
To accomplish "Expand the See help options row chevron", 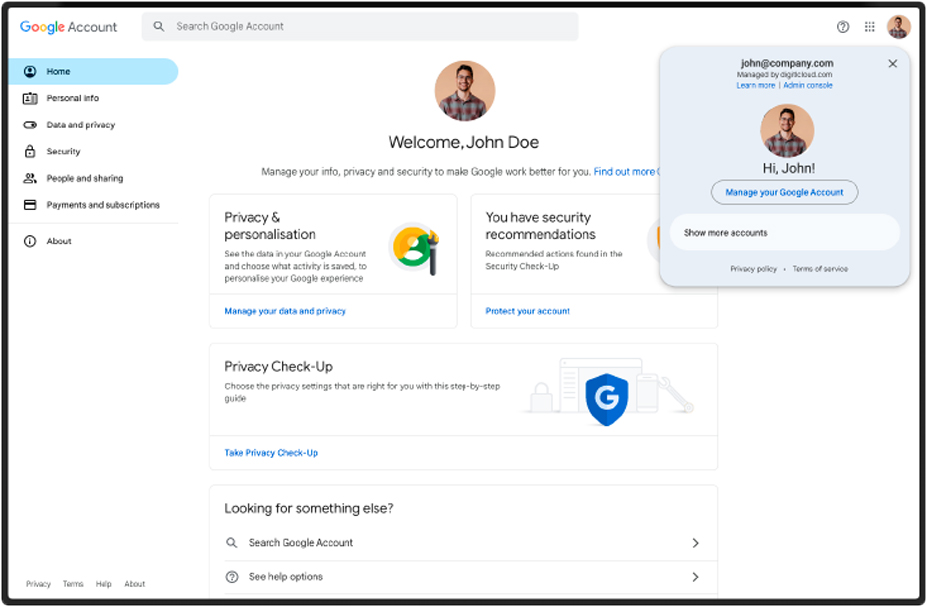I will click(695, 577).
